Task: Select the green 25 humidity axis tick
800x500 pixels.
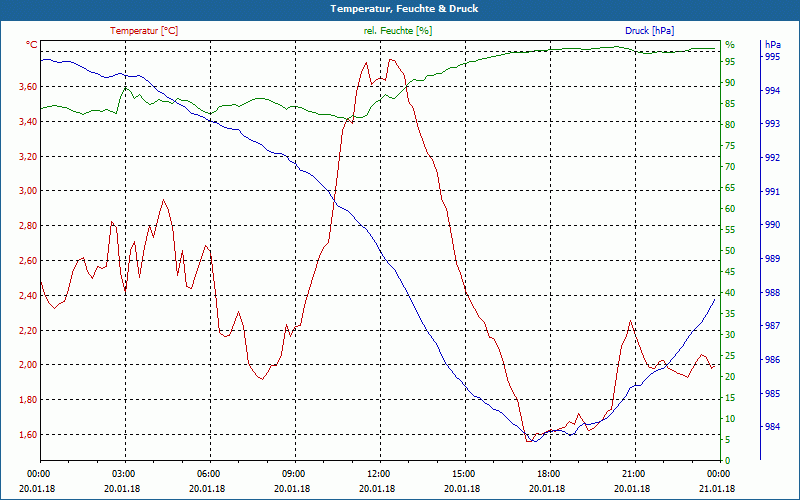Action: pos(730,356)
